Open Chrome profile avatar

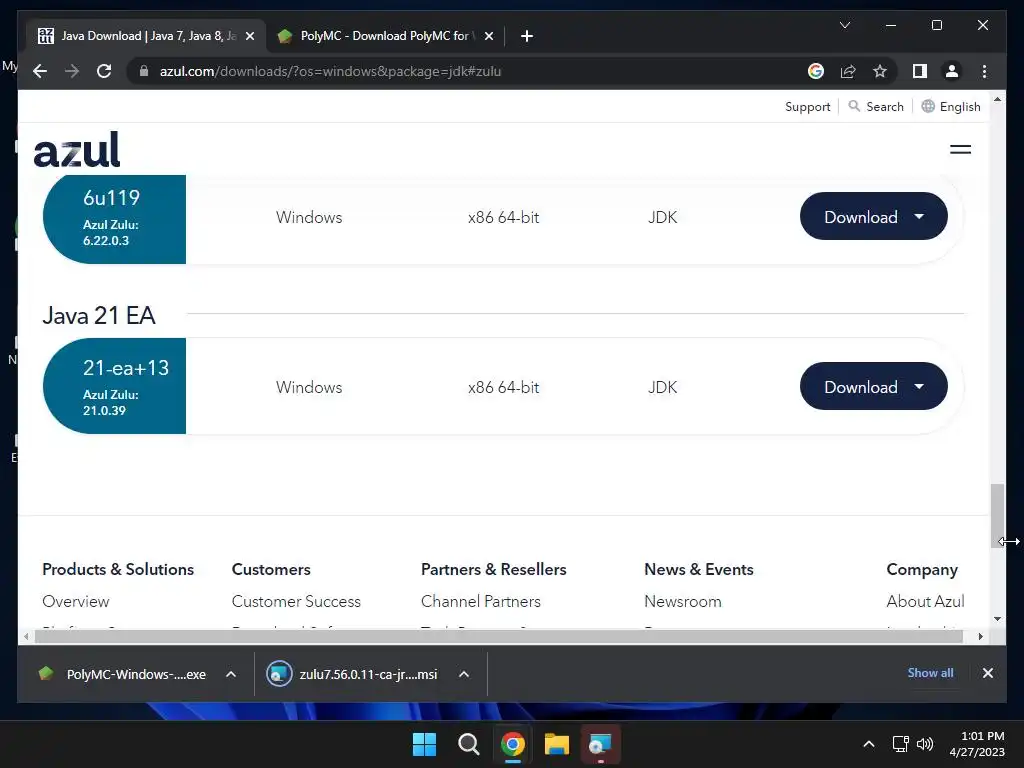952,71
